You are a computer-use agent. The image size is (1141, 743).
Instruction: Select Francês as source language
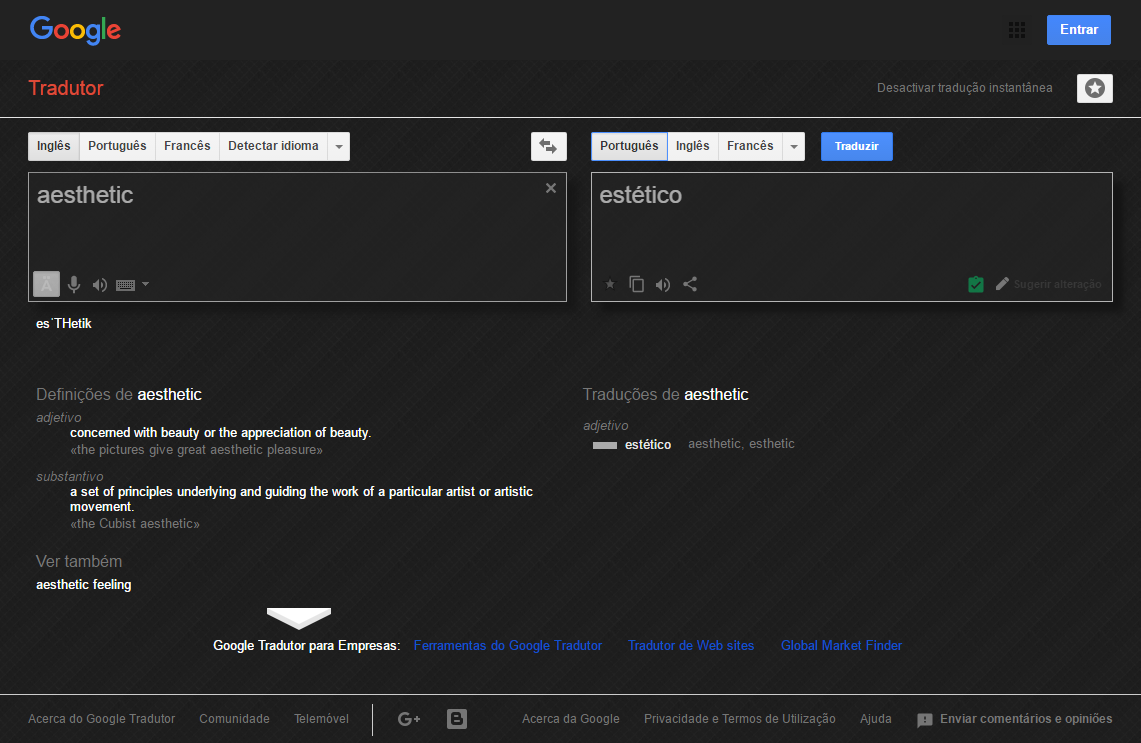pos(187,146)
